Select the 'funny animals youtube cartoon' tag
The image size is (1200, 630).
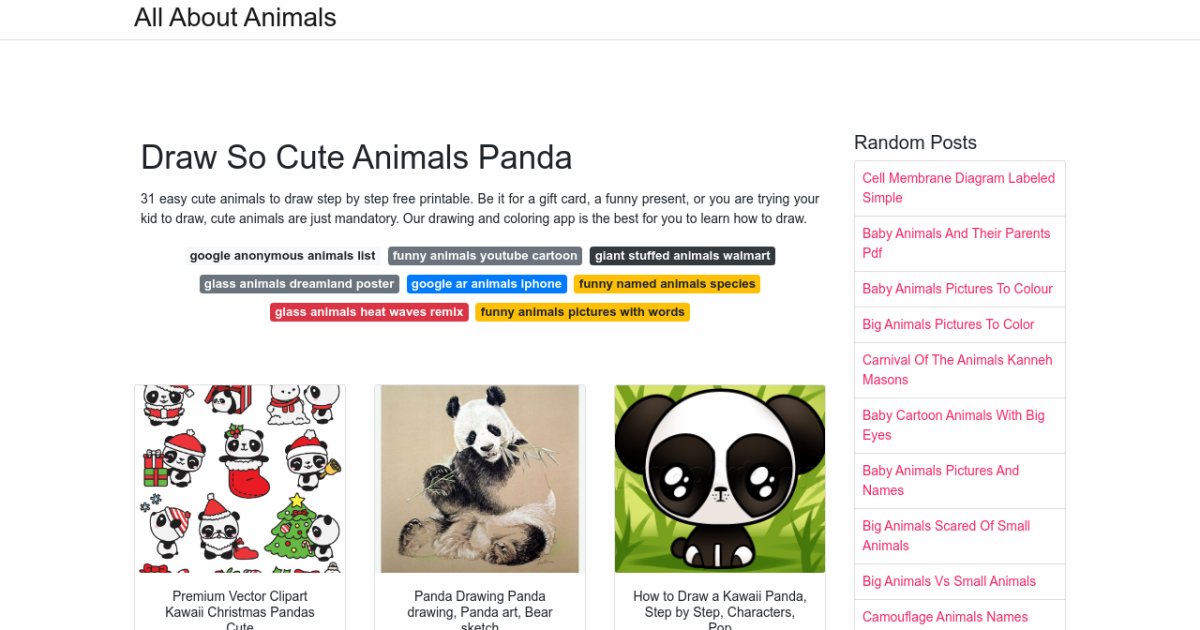point(485,255)
